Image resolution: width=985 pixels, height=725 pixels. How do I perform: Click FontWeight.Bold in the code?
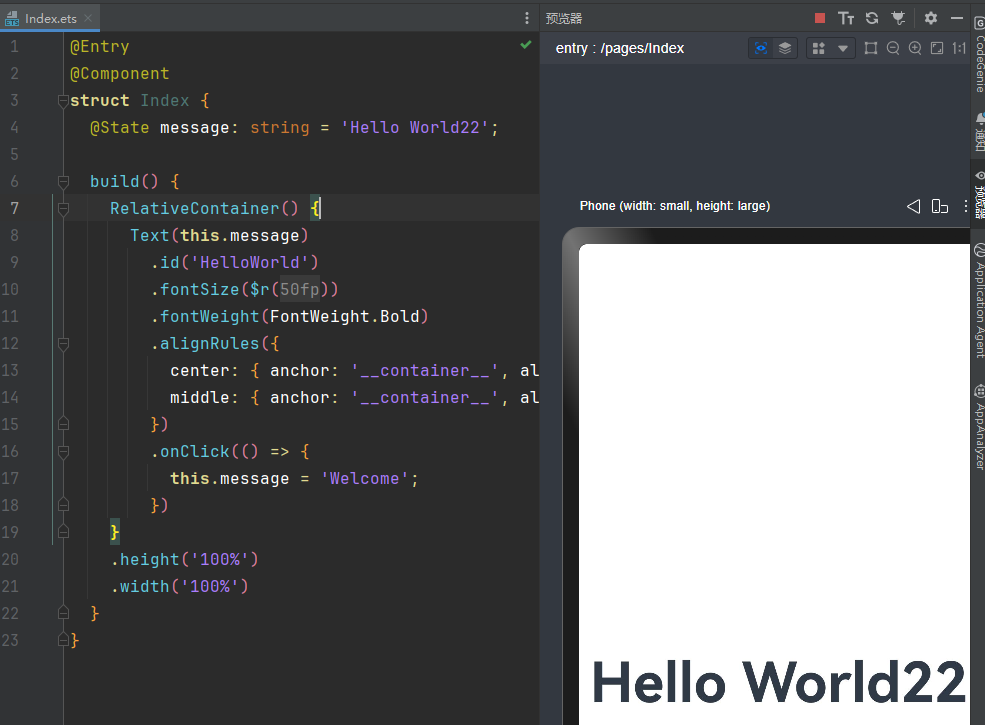click(x=344, y=317)
